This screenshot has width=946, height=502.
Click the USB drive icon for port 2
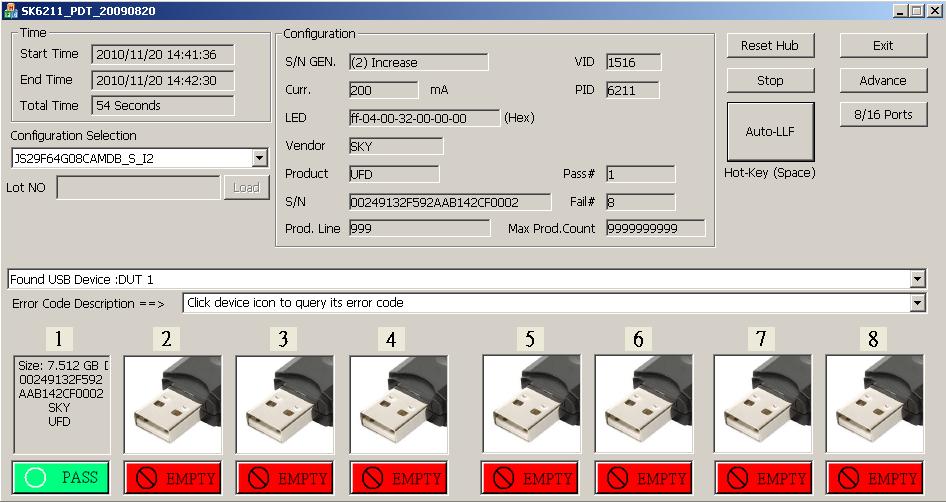click(173, 404)
